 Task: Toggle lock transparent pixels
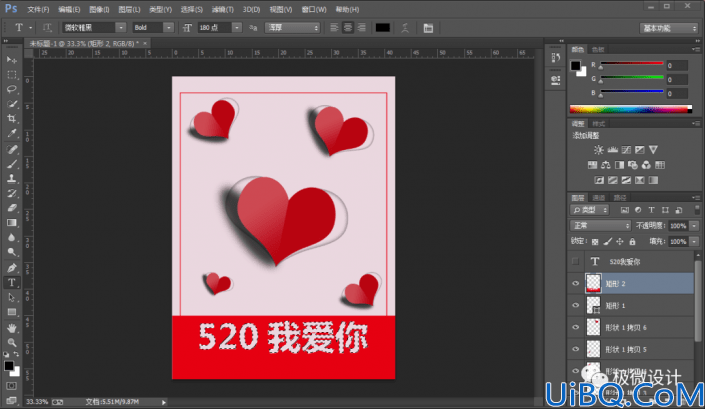point(595,242)
